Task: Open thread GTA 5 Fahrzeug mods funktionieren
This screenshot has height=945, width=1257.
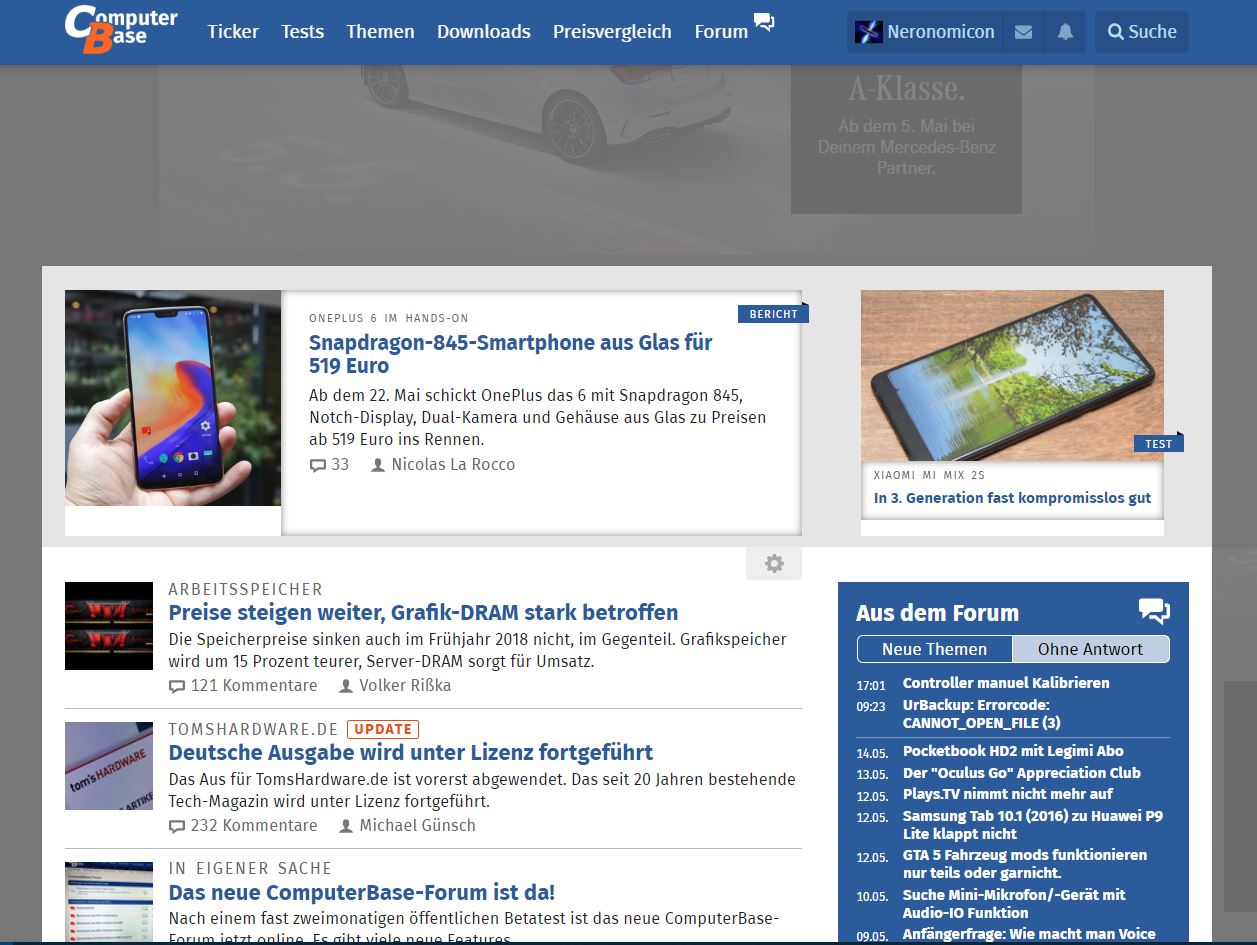Action: 1025,864
